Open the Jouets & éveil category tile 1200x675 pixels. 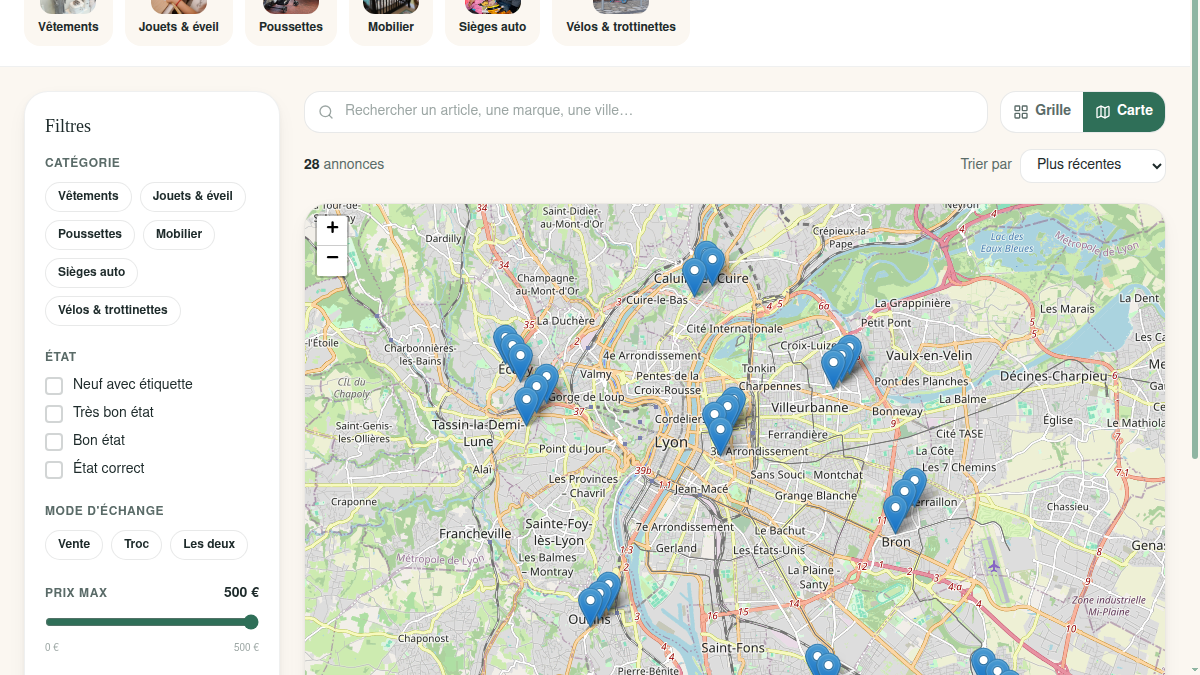[x=179, y=20]
